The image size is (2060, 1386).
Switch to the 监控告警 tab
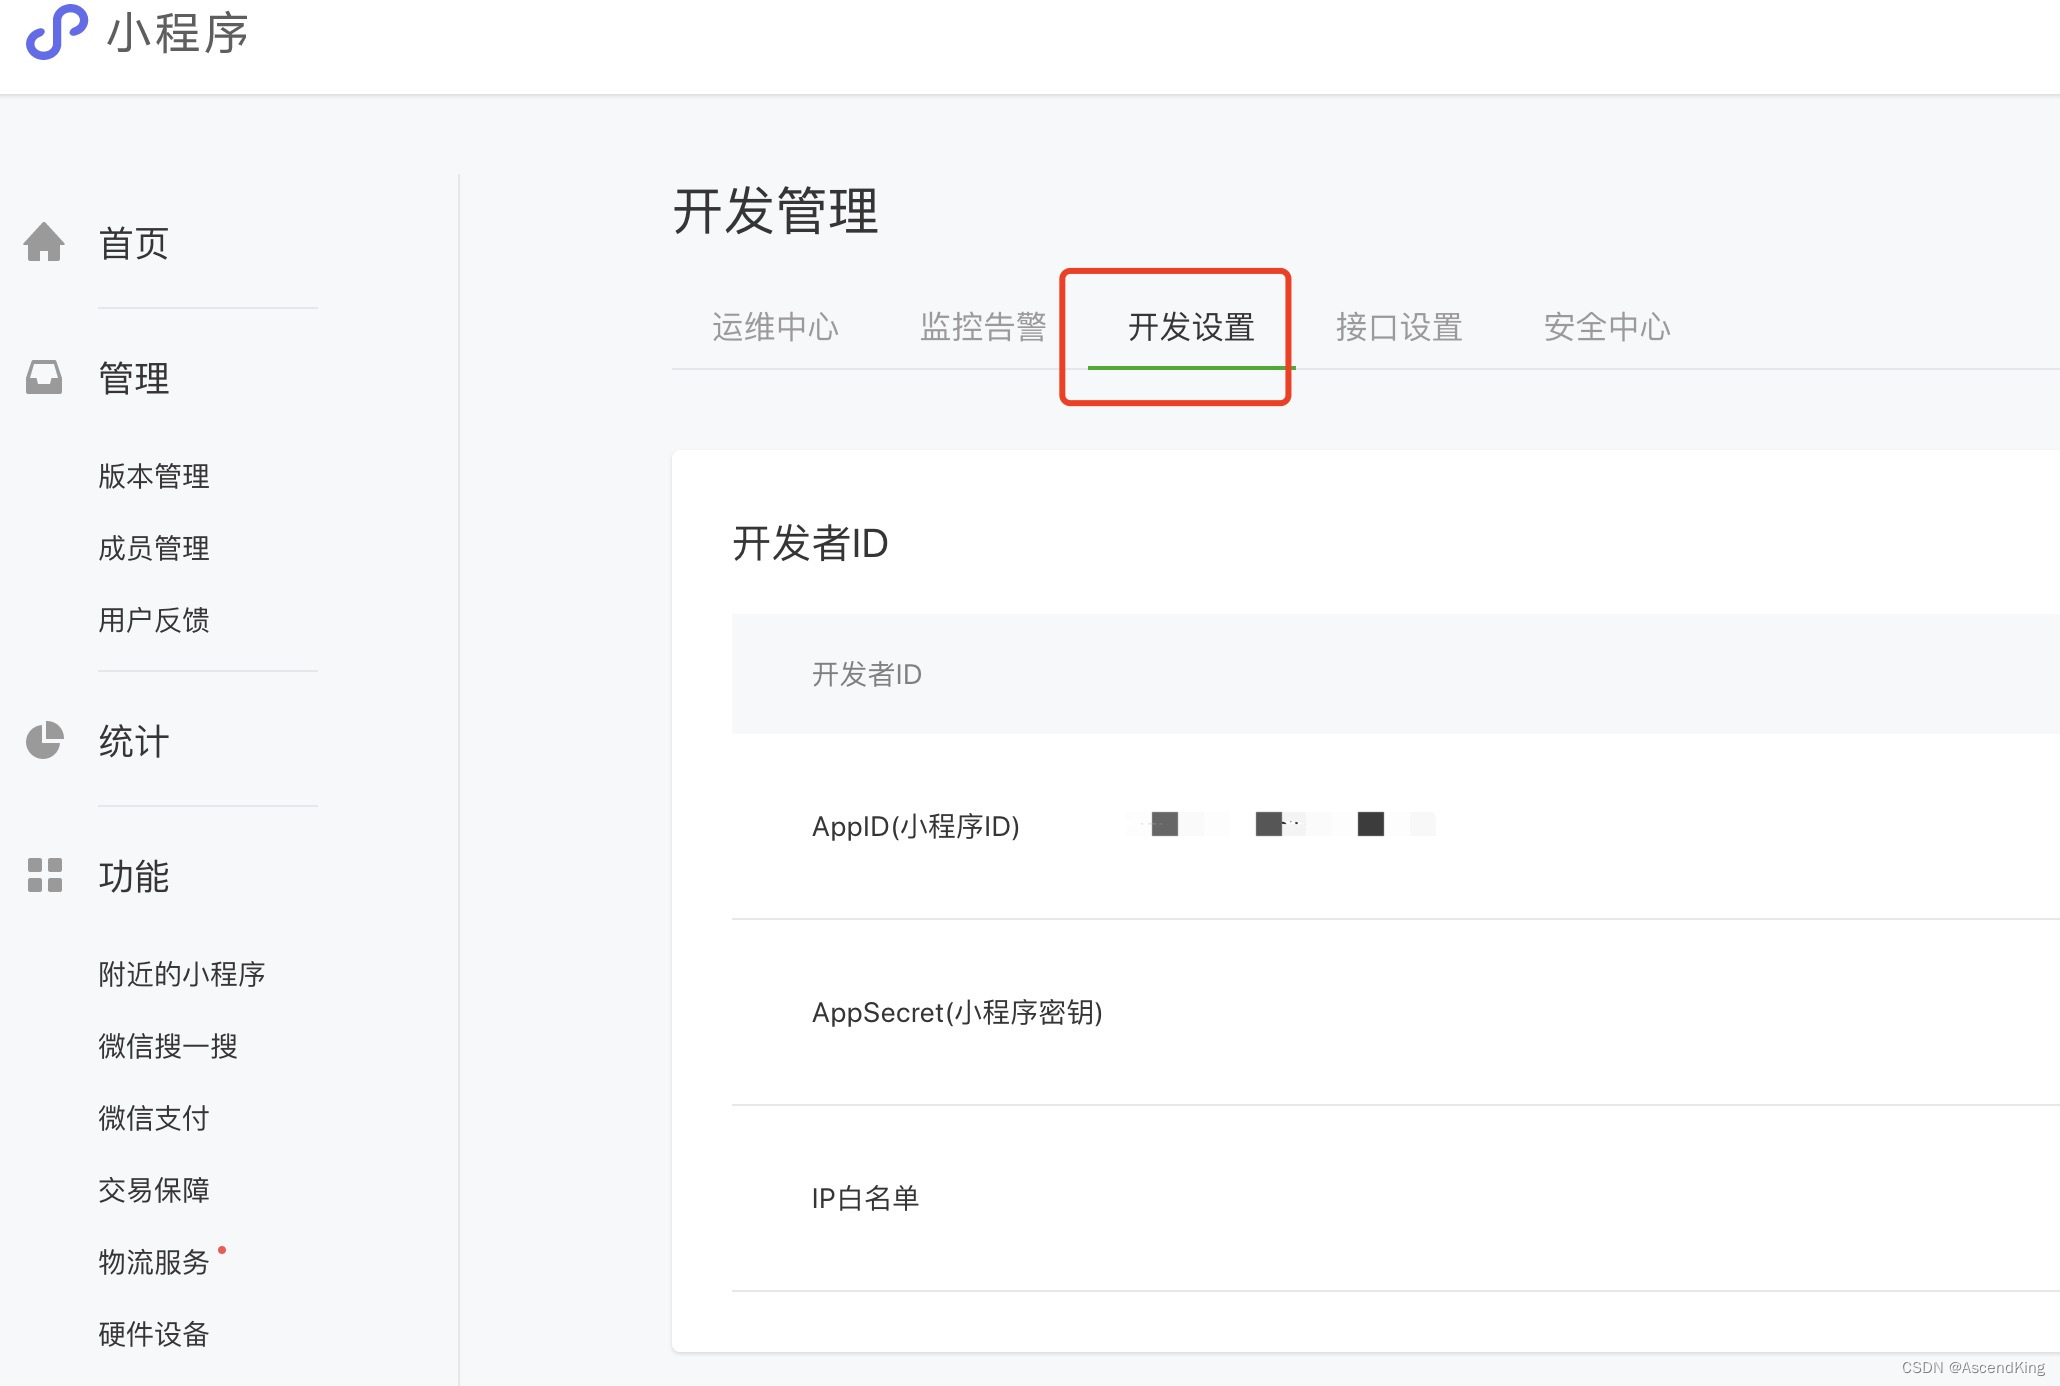click(983, 327)
